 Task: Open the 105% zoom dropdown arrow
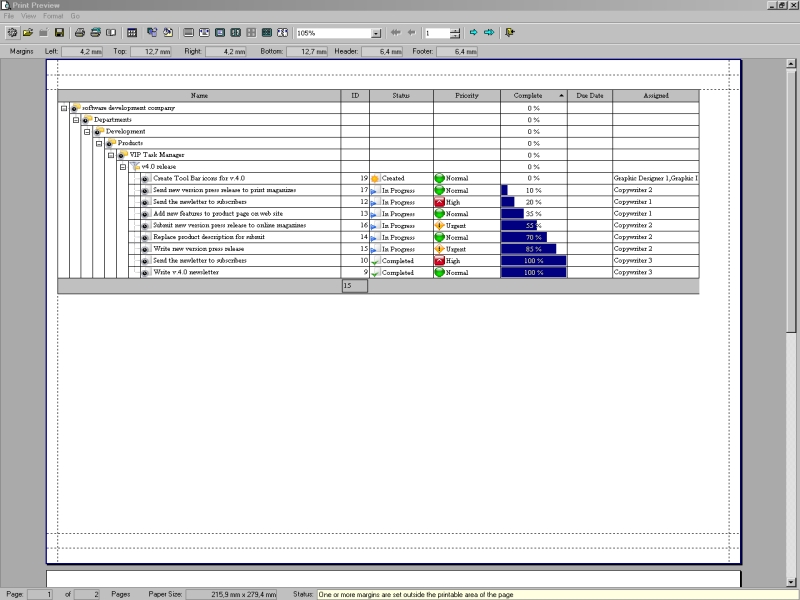(376, 33)
